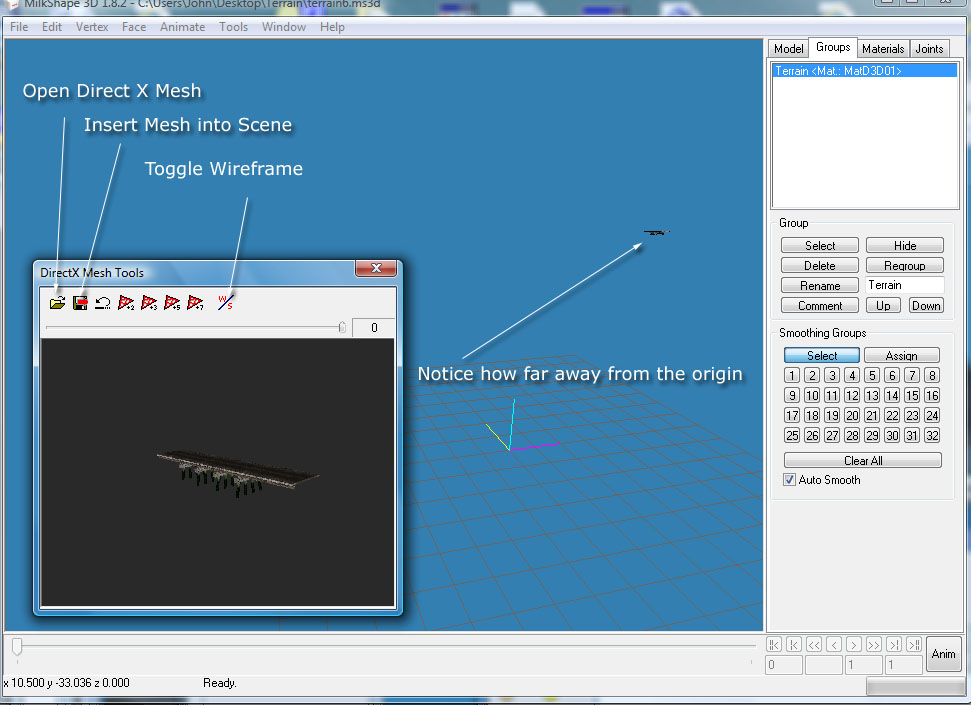Click the group name field containing Terrain

pos(905,285)
